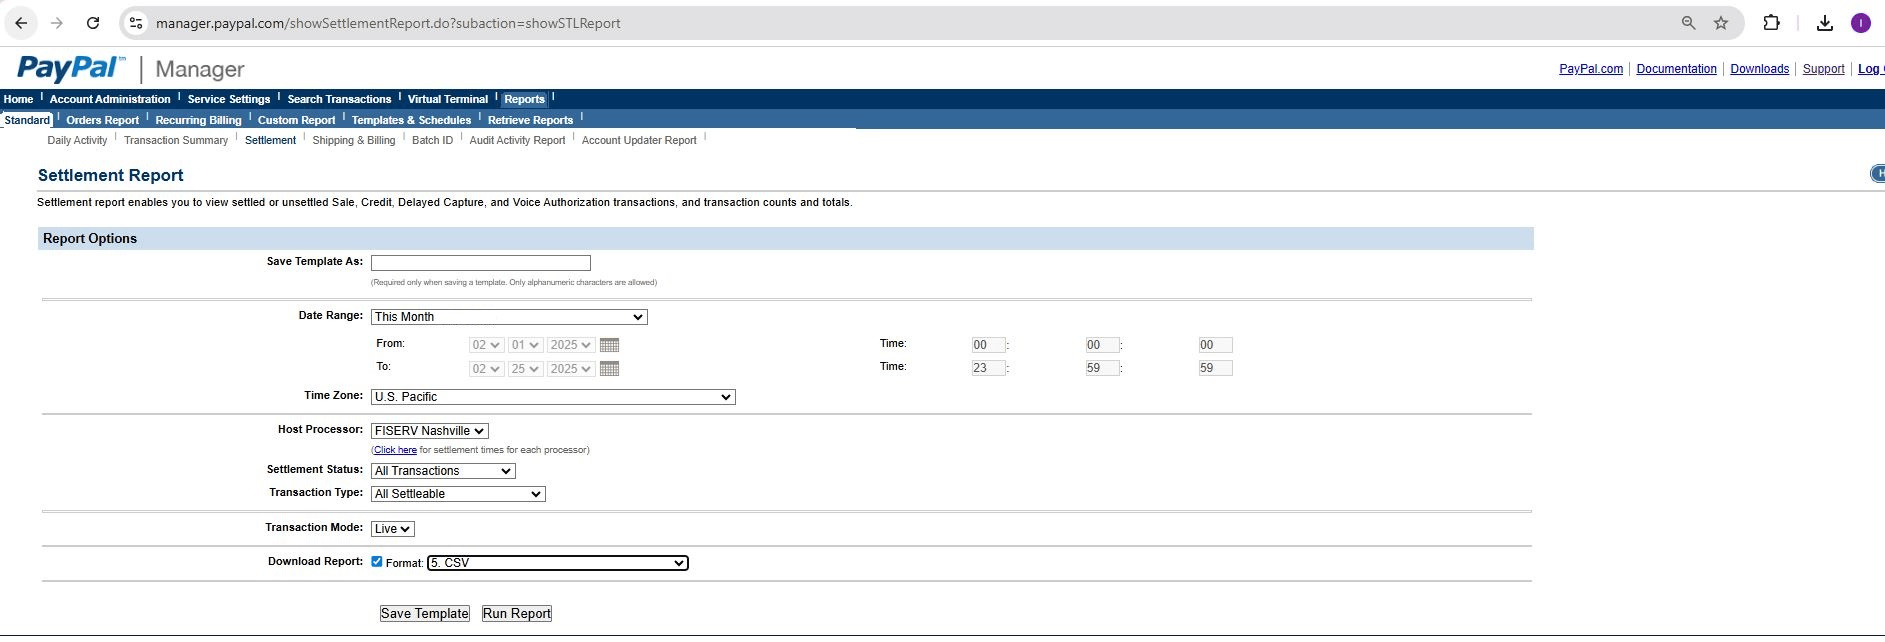Image resolution: width=1885 pixels, height=642 pixels.
Task: Open Daily Activity report link
Action: pyautogui.click(x=77, y=140)
